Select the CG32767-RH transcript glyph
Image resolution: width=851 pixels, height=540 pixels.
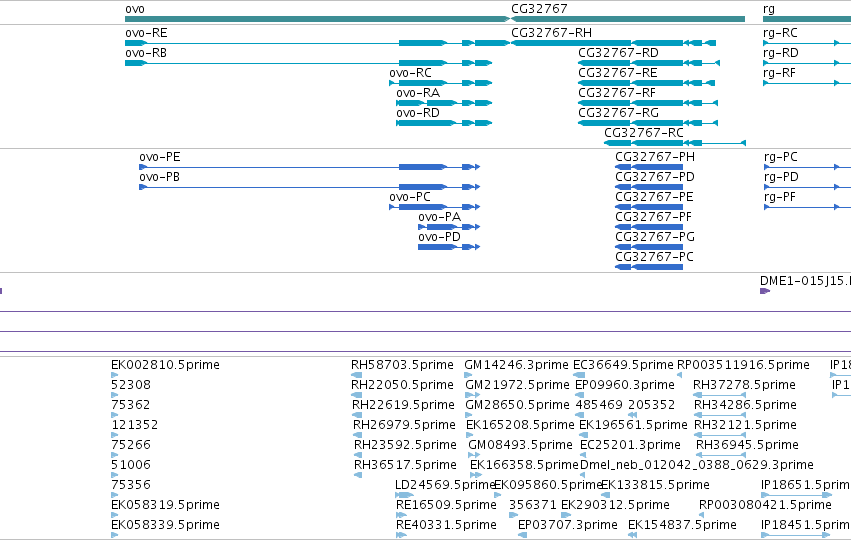613,43
